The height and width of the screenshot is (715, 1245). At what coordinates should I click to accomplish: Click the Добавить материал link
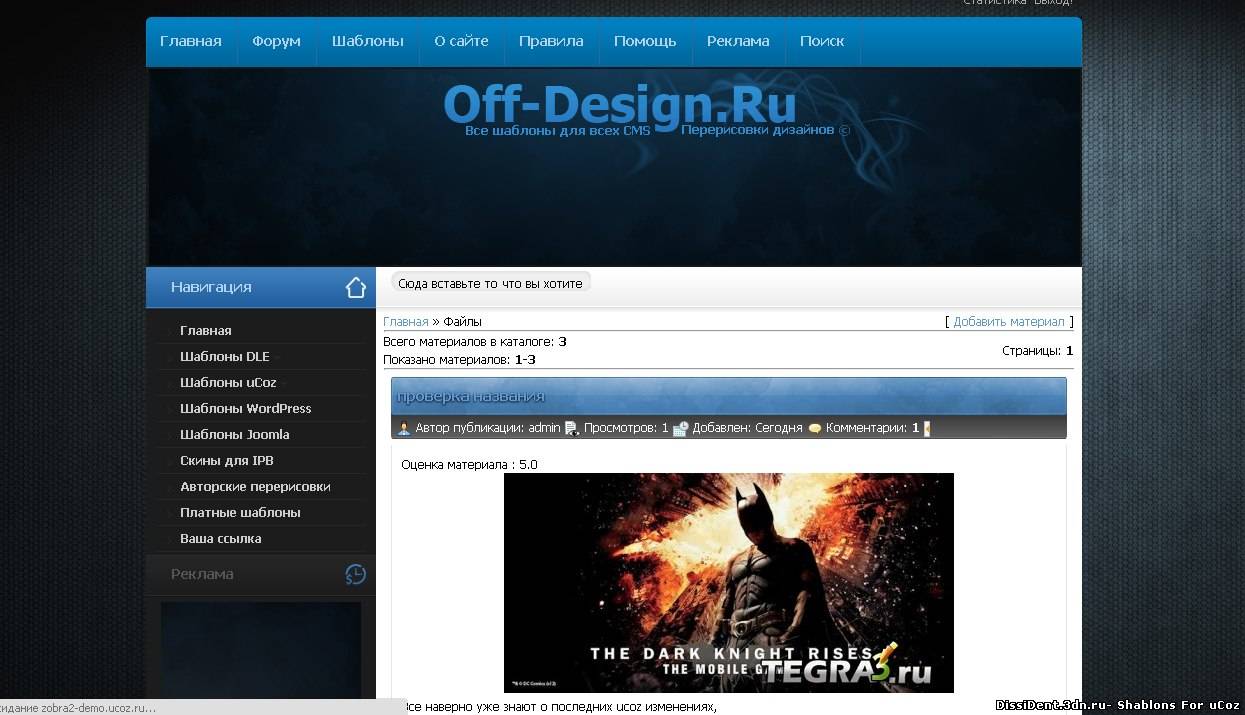[1009, 322]
